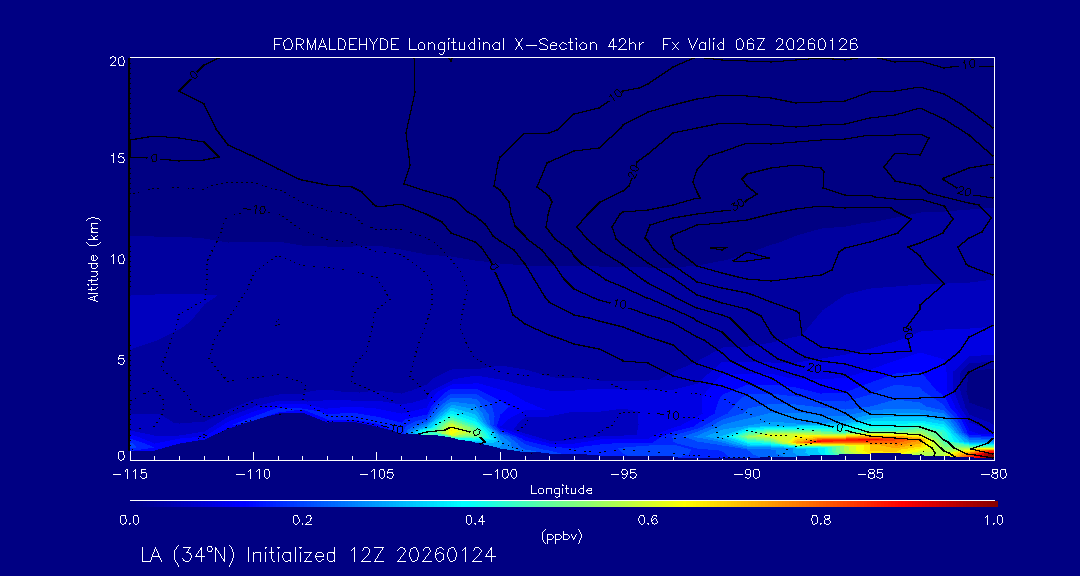This screenshot has height=576, width=1080.
Task: Click colorbar value label 0.6
Action: pos(649,521)
